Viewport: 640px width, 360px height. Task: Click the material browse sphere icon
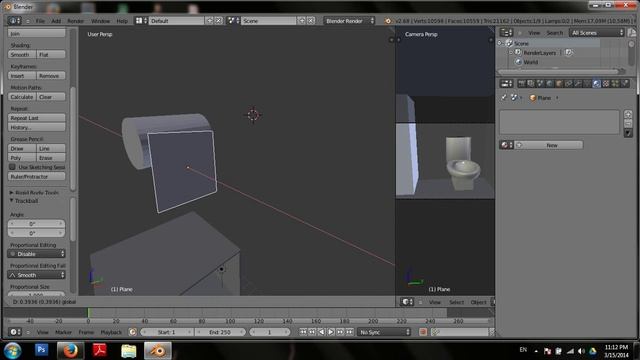(x=506, y=145)
